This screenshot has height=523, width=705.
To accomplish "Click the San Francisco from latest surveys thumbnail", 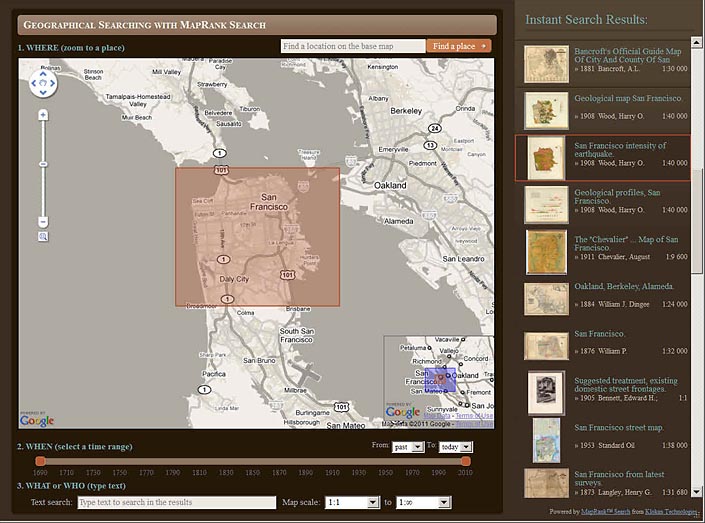I will tap(546, 483).
